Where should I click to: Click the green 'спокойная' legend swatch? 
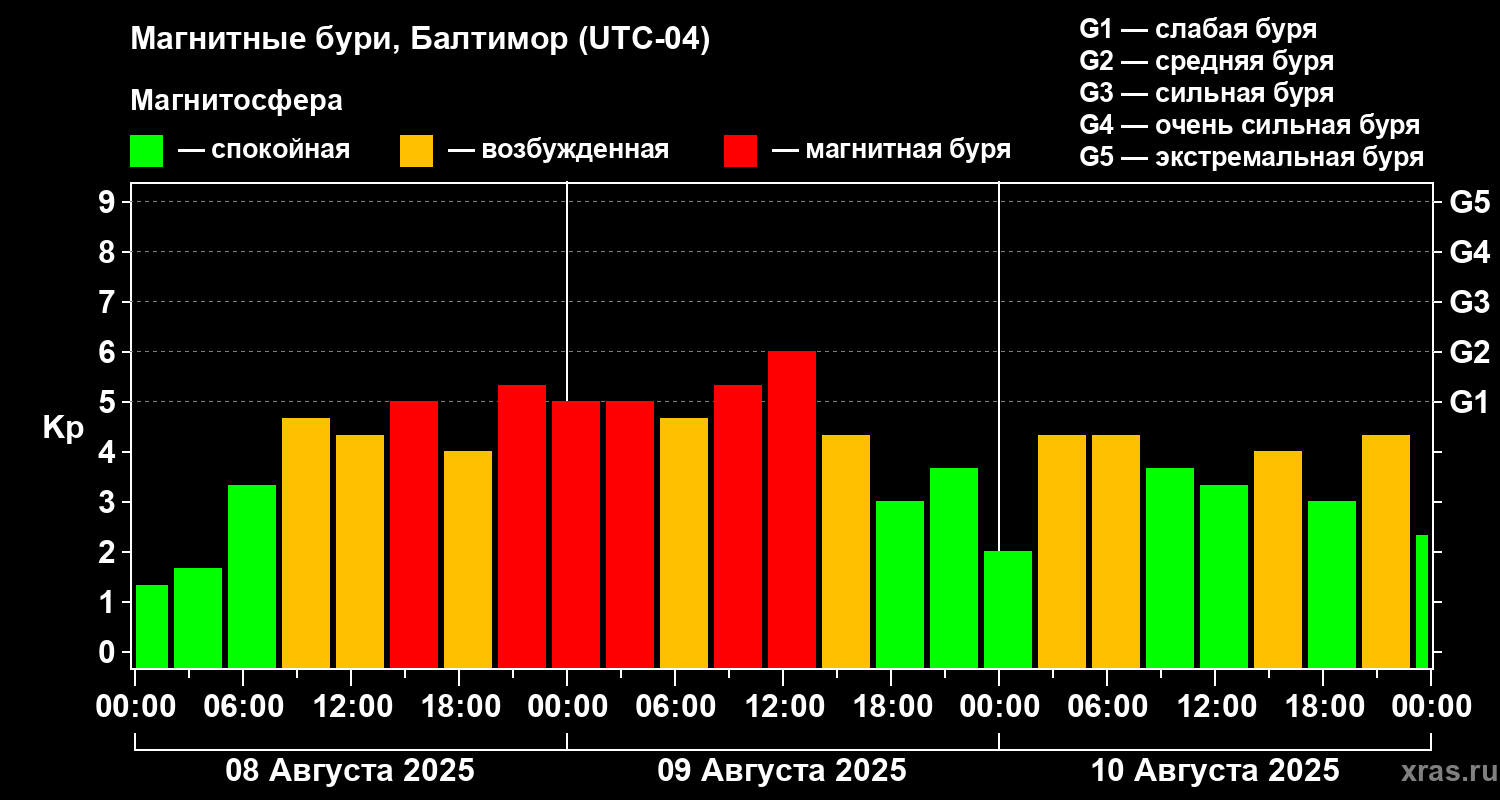pyautogui.click(x=146, y=151)
